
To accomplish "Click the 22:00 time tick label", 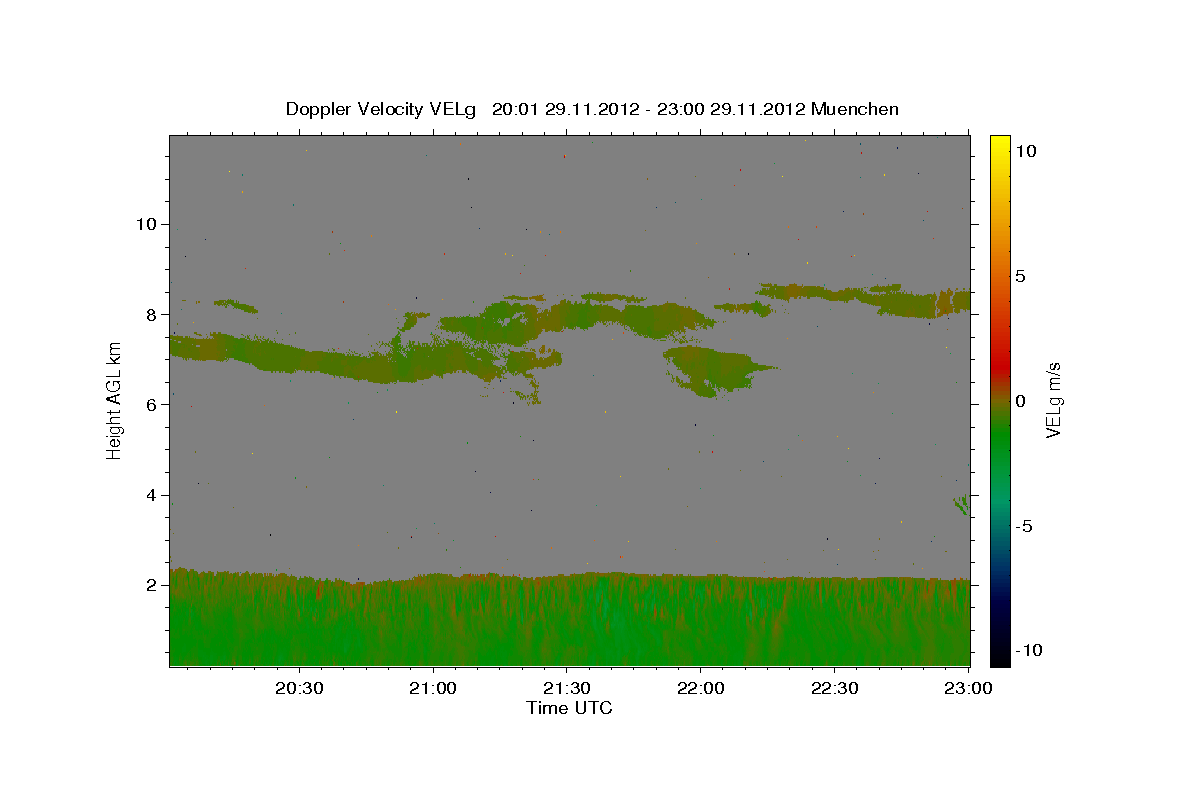I will (700, 688).
